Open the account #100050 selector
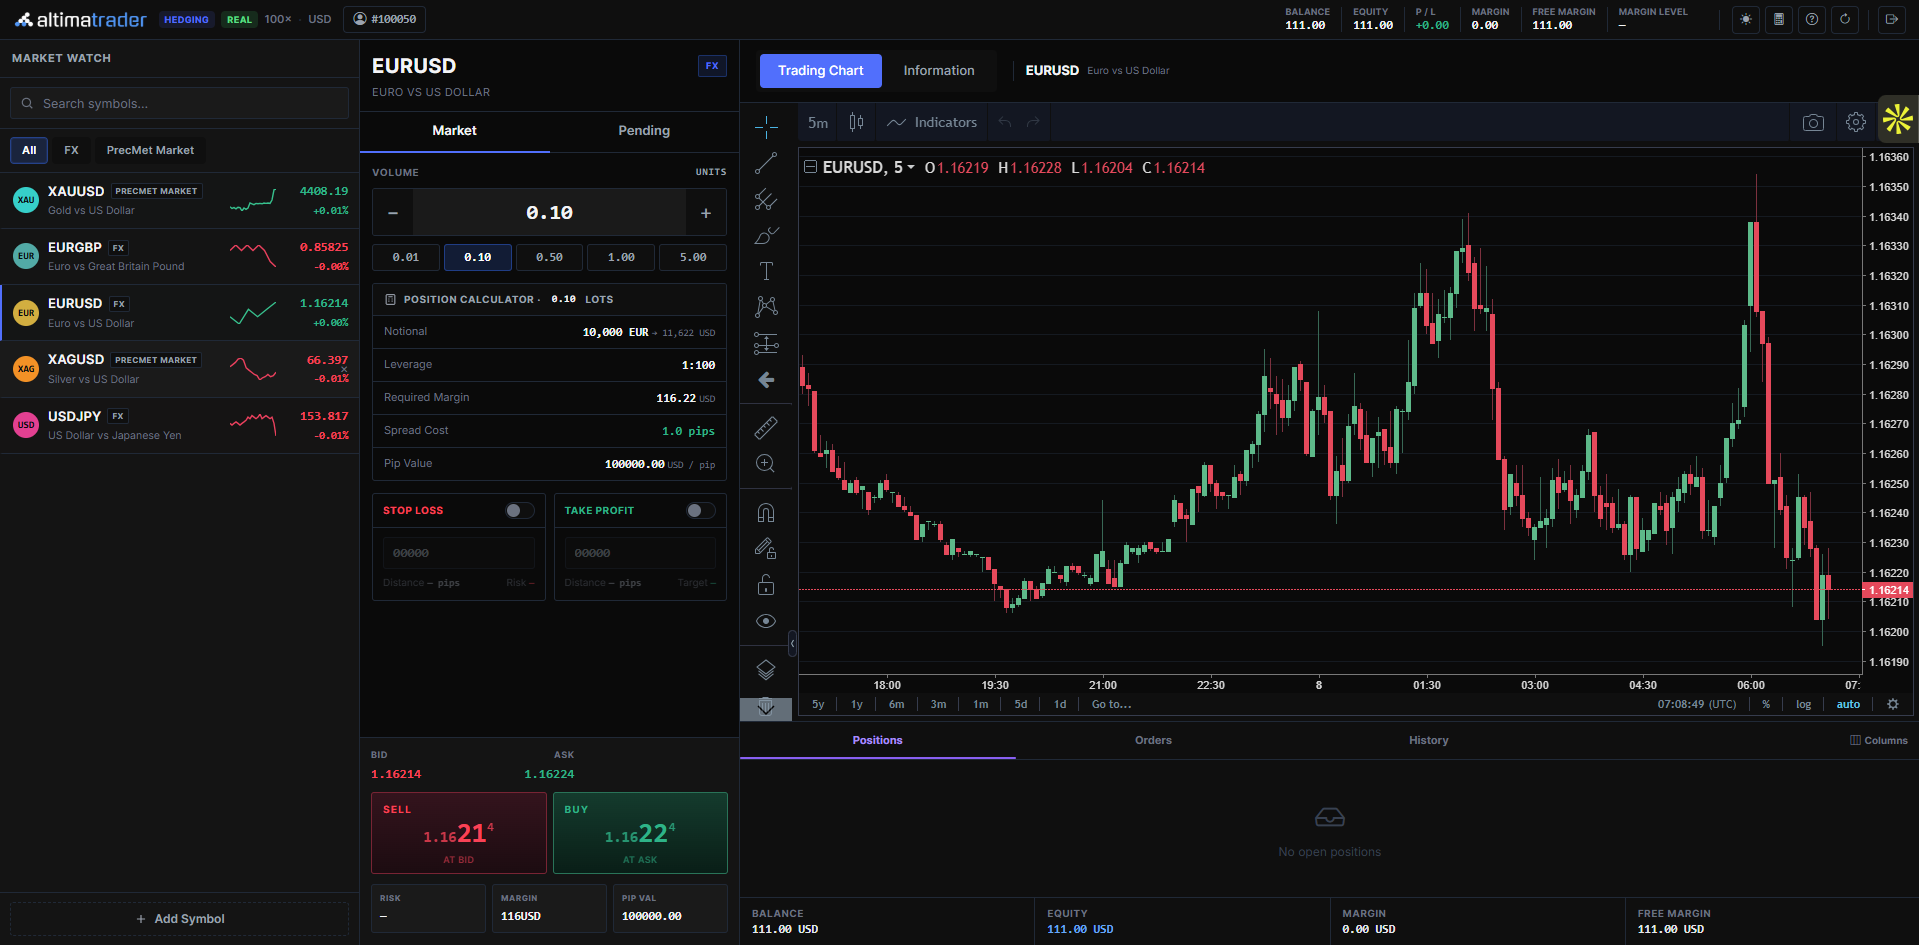The width and height of the screenshot is (1919, 945). tap(385, 19)
